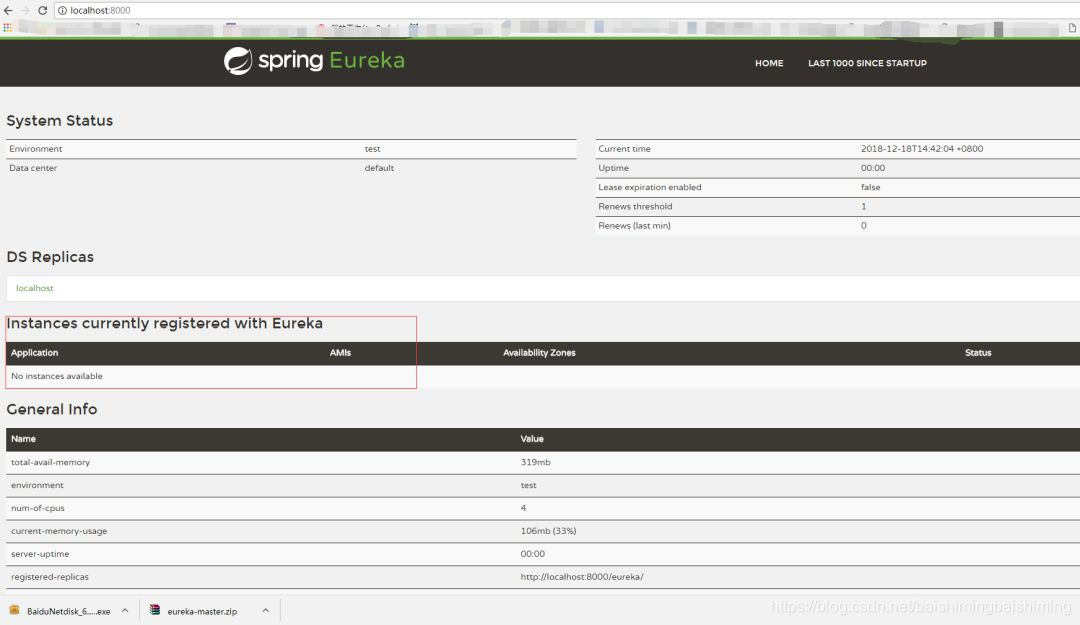
Task: Click the Data center value 'default'
Action: 379,168
